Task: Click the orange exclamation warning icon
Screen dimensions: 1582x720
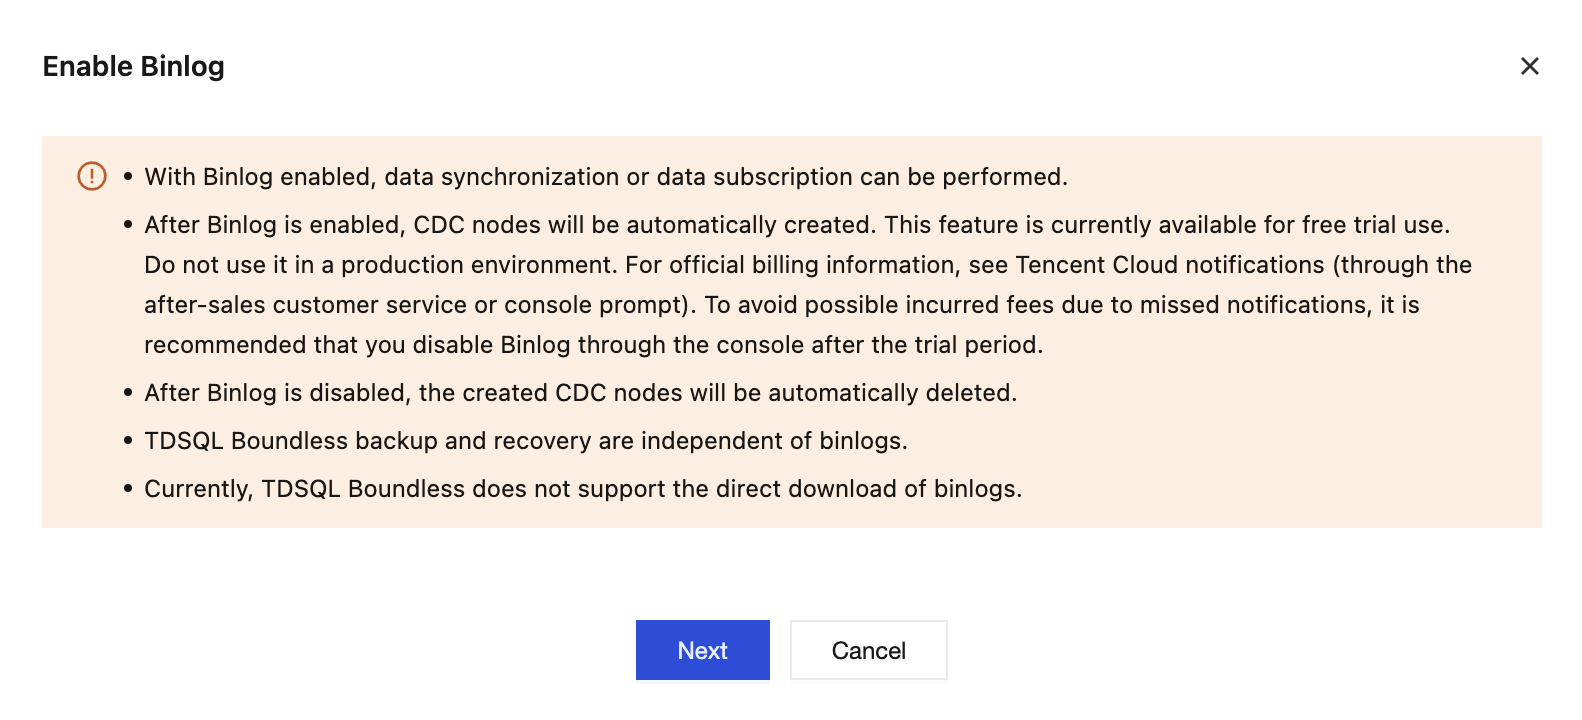Action: pyautogui.click(x=92, y=177)
